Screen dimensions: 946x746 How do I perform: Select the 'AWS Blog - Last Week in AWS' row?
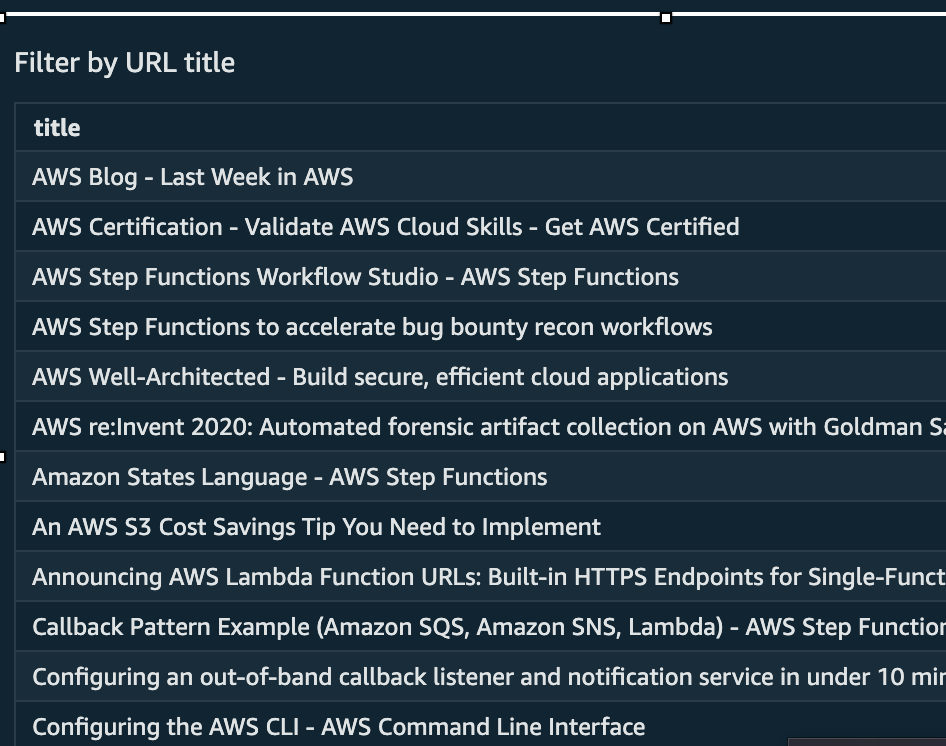point(481,177)
